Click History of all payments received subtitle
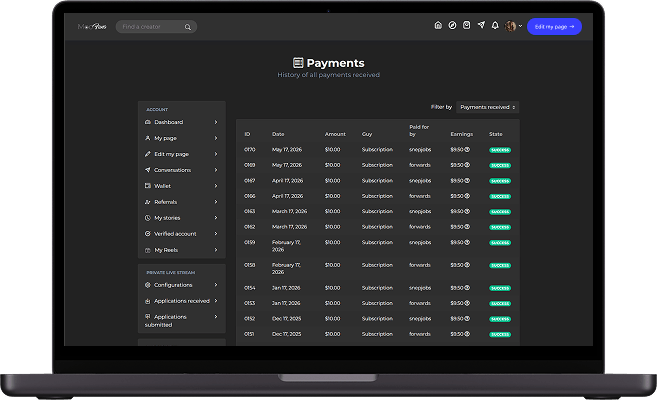657x401 pixels. click(x=328, y=75)
